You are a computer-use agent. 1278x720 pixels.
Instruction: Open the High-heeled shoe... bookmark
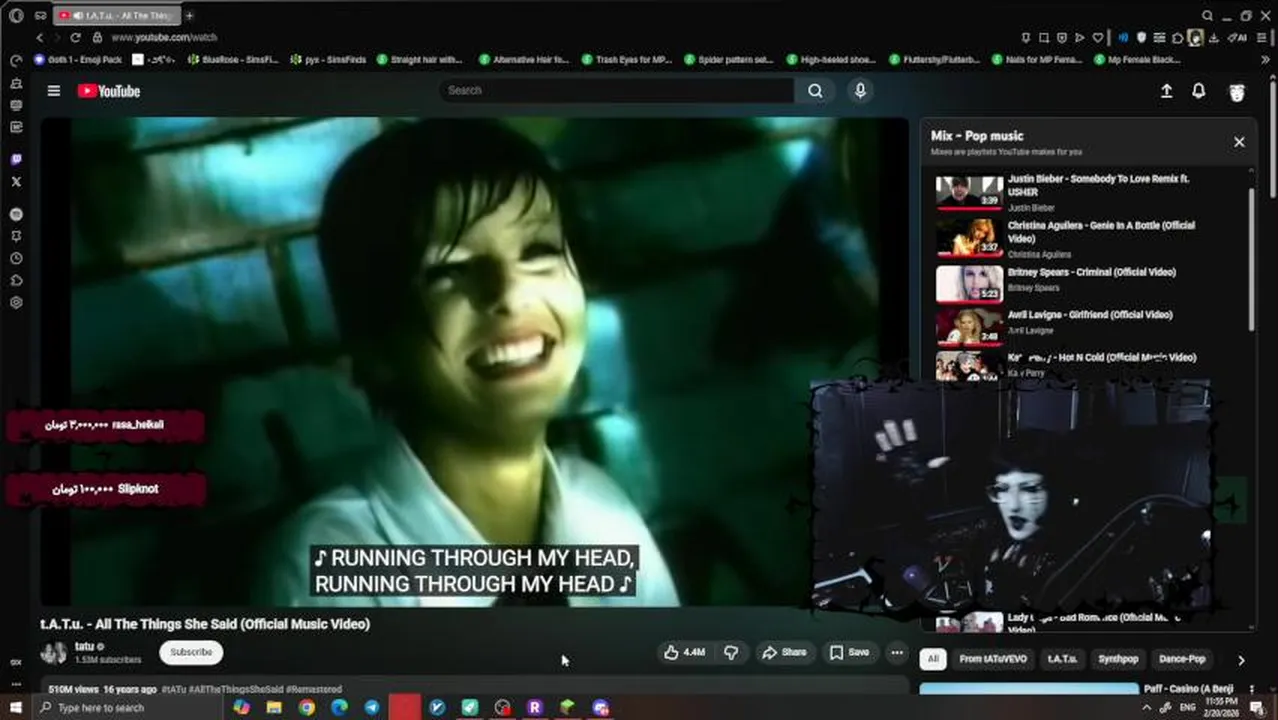point(832,60)
